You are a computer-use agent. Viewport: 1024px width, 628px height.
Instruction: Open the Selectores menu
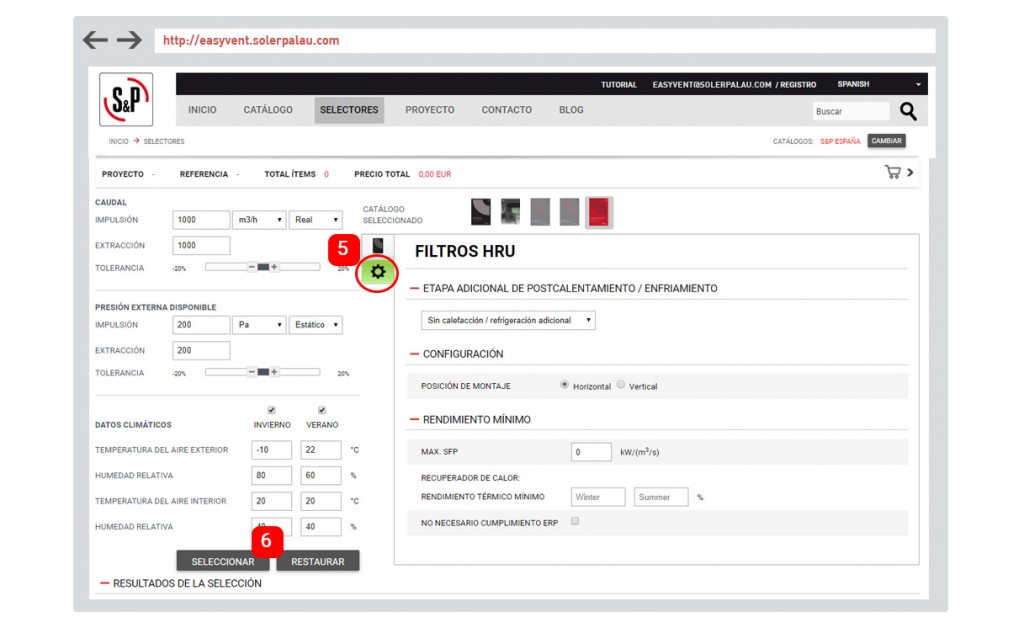pyautogui.click(x=349, y=110)
